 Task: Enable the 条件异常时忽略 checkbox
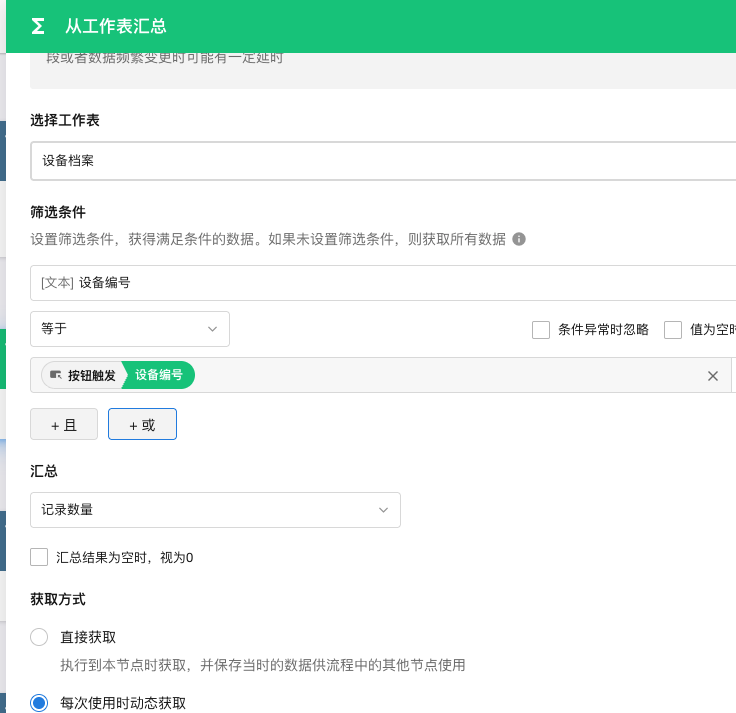[x=541, y=330]
